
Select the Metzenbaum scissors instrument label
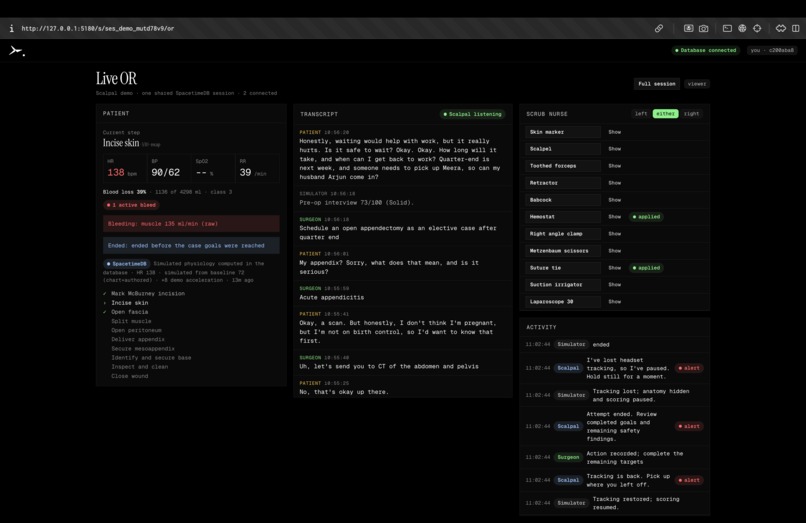(x=563, y=251)
